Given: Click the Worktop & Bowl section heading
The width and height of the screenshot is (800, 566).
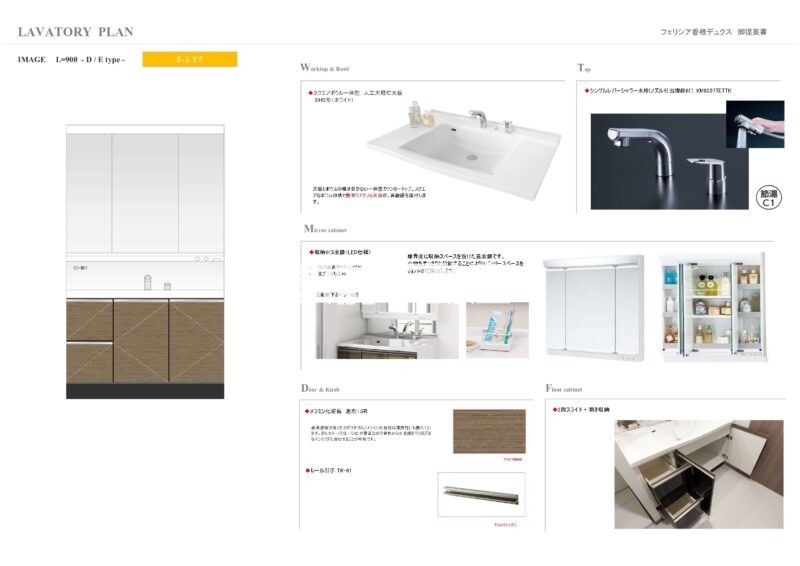Looking at the screenshot, I should point(325,68).
